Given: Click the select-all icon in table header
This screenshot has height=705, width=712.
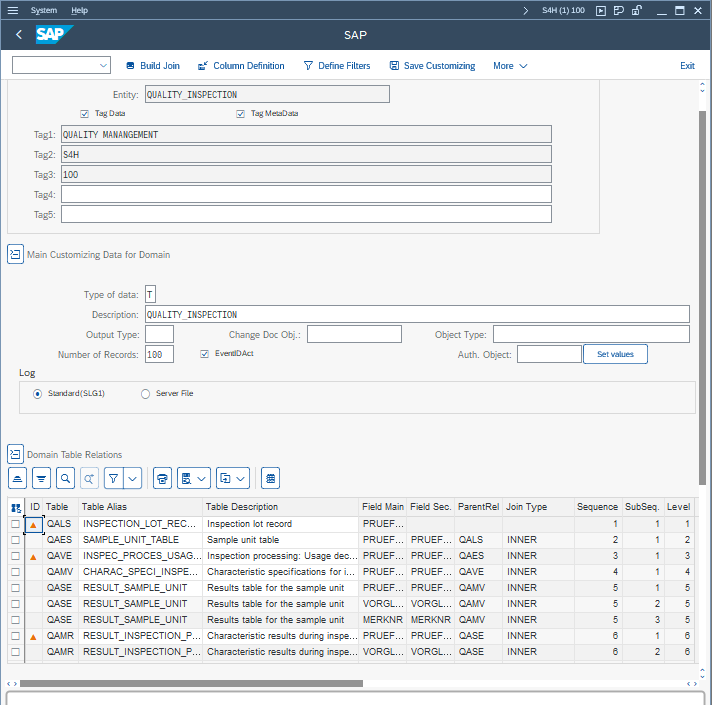Looking at the screenshot, I should (15, 507).
